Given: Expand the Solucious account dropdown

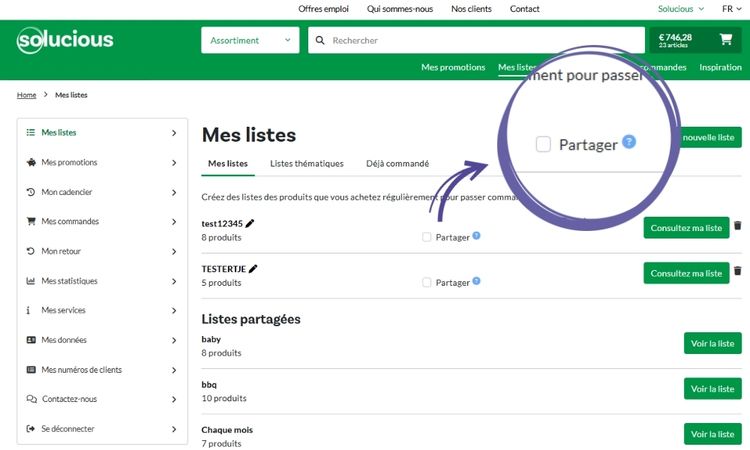Looking at the screenshot, I should pyautogui.click(x=681, y=9).
